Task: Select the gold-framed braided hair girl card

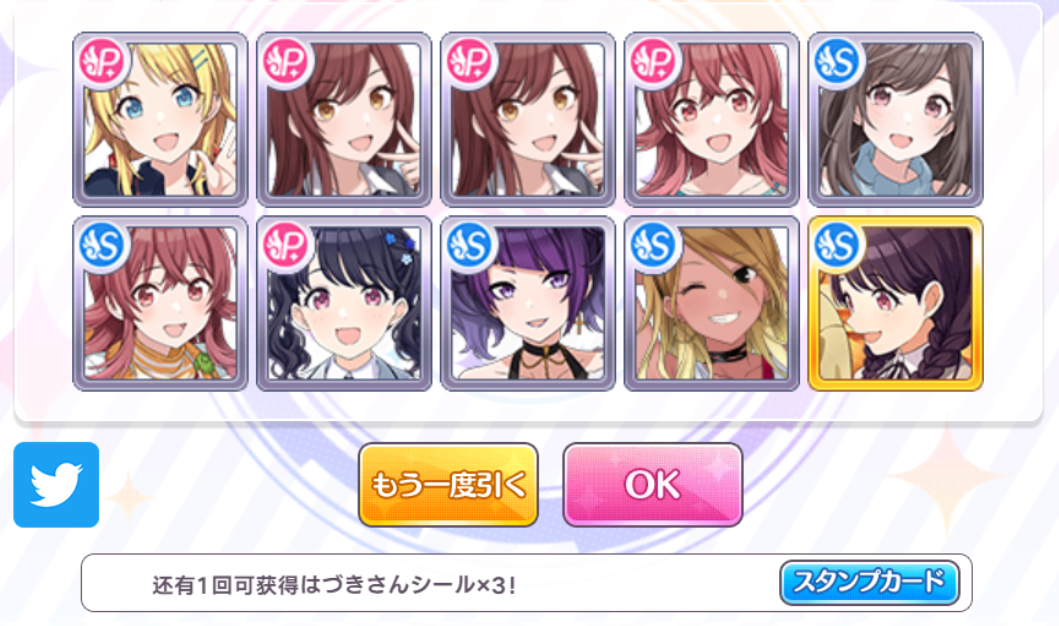Action: pyautogui.click(x=896, y=303)
